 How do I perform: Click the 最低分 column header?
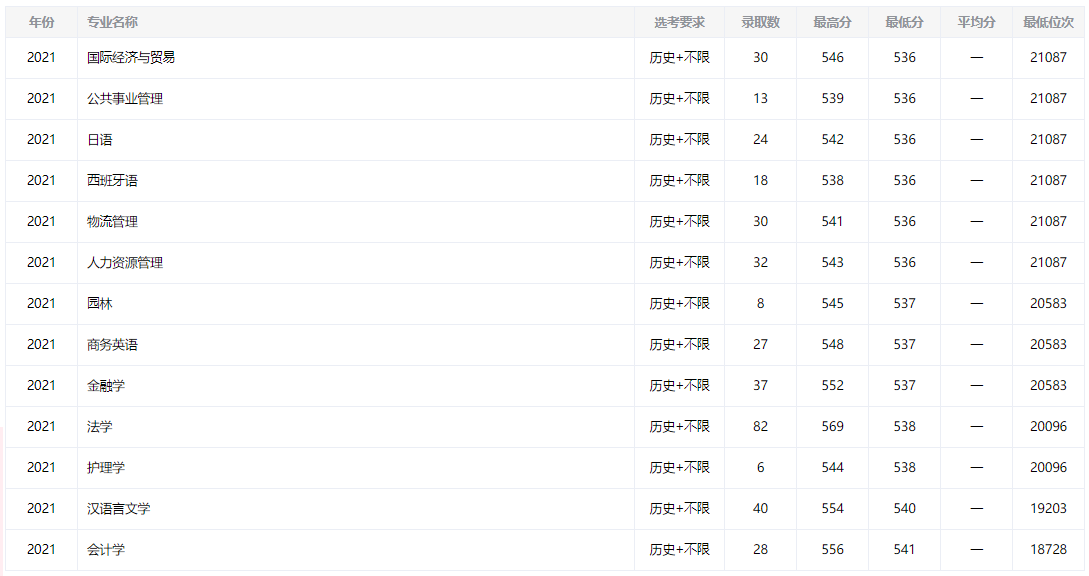click(x=904, y=22)
